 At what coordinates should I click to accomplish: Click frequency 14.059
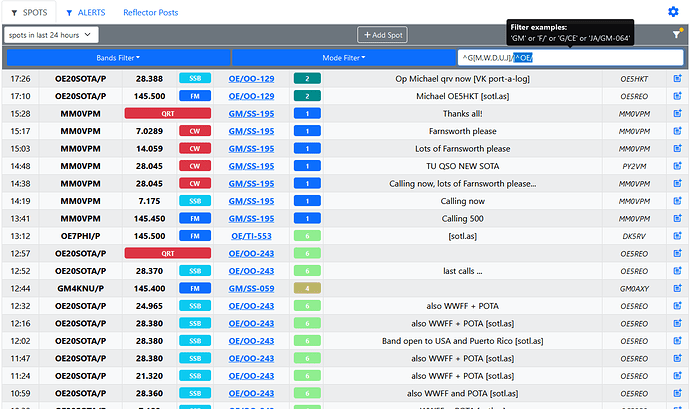pyautogui.click(x=149, y=148)
